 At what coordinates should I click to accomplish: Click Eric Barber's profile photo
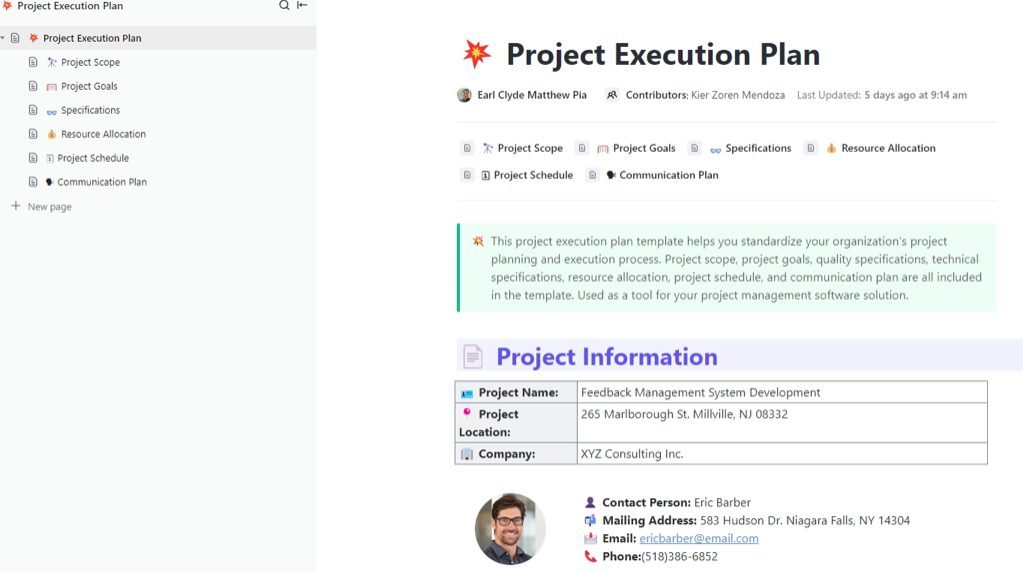[x=510, y=529]
